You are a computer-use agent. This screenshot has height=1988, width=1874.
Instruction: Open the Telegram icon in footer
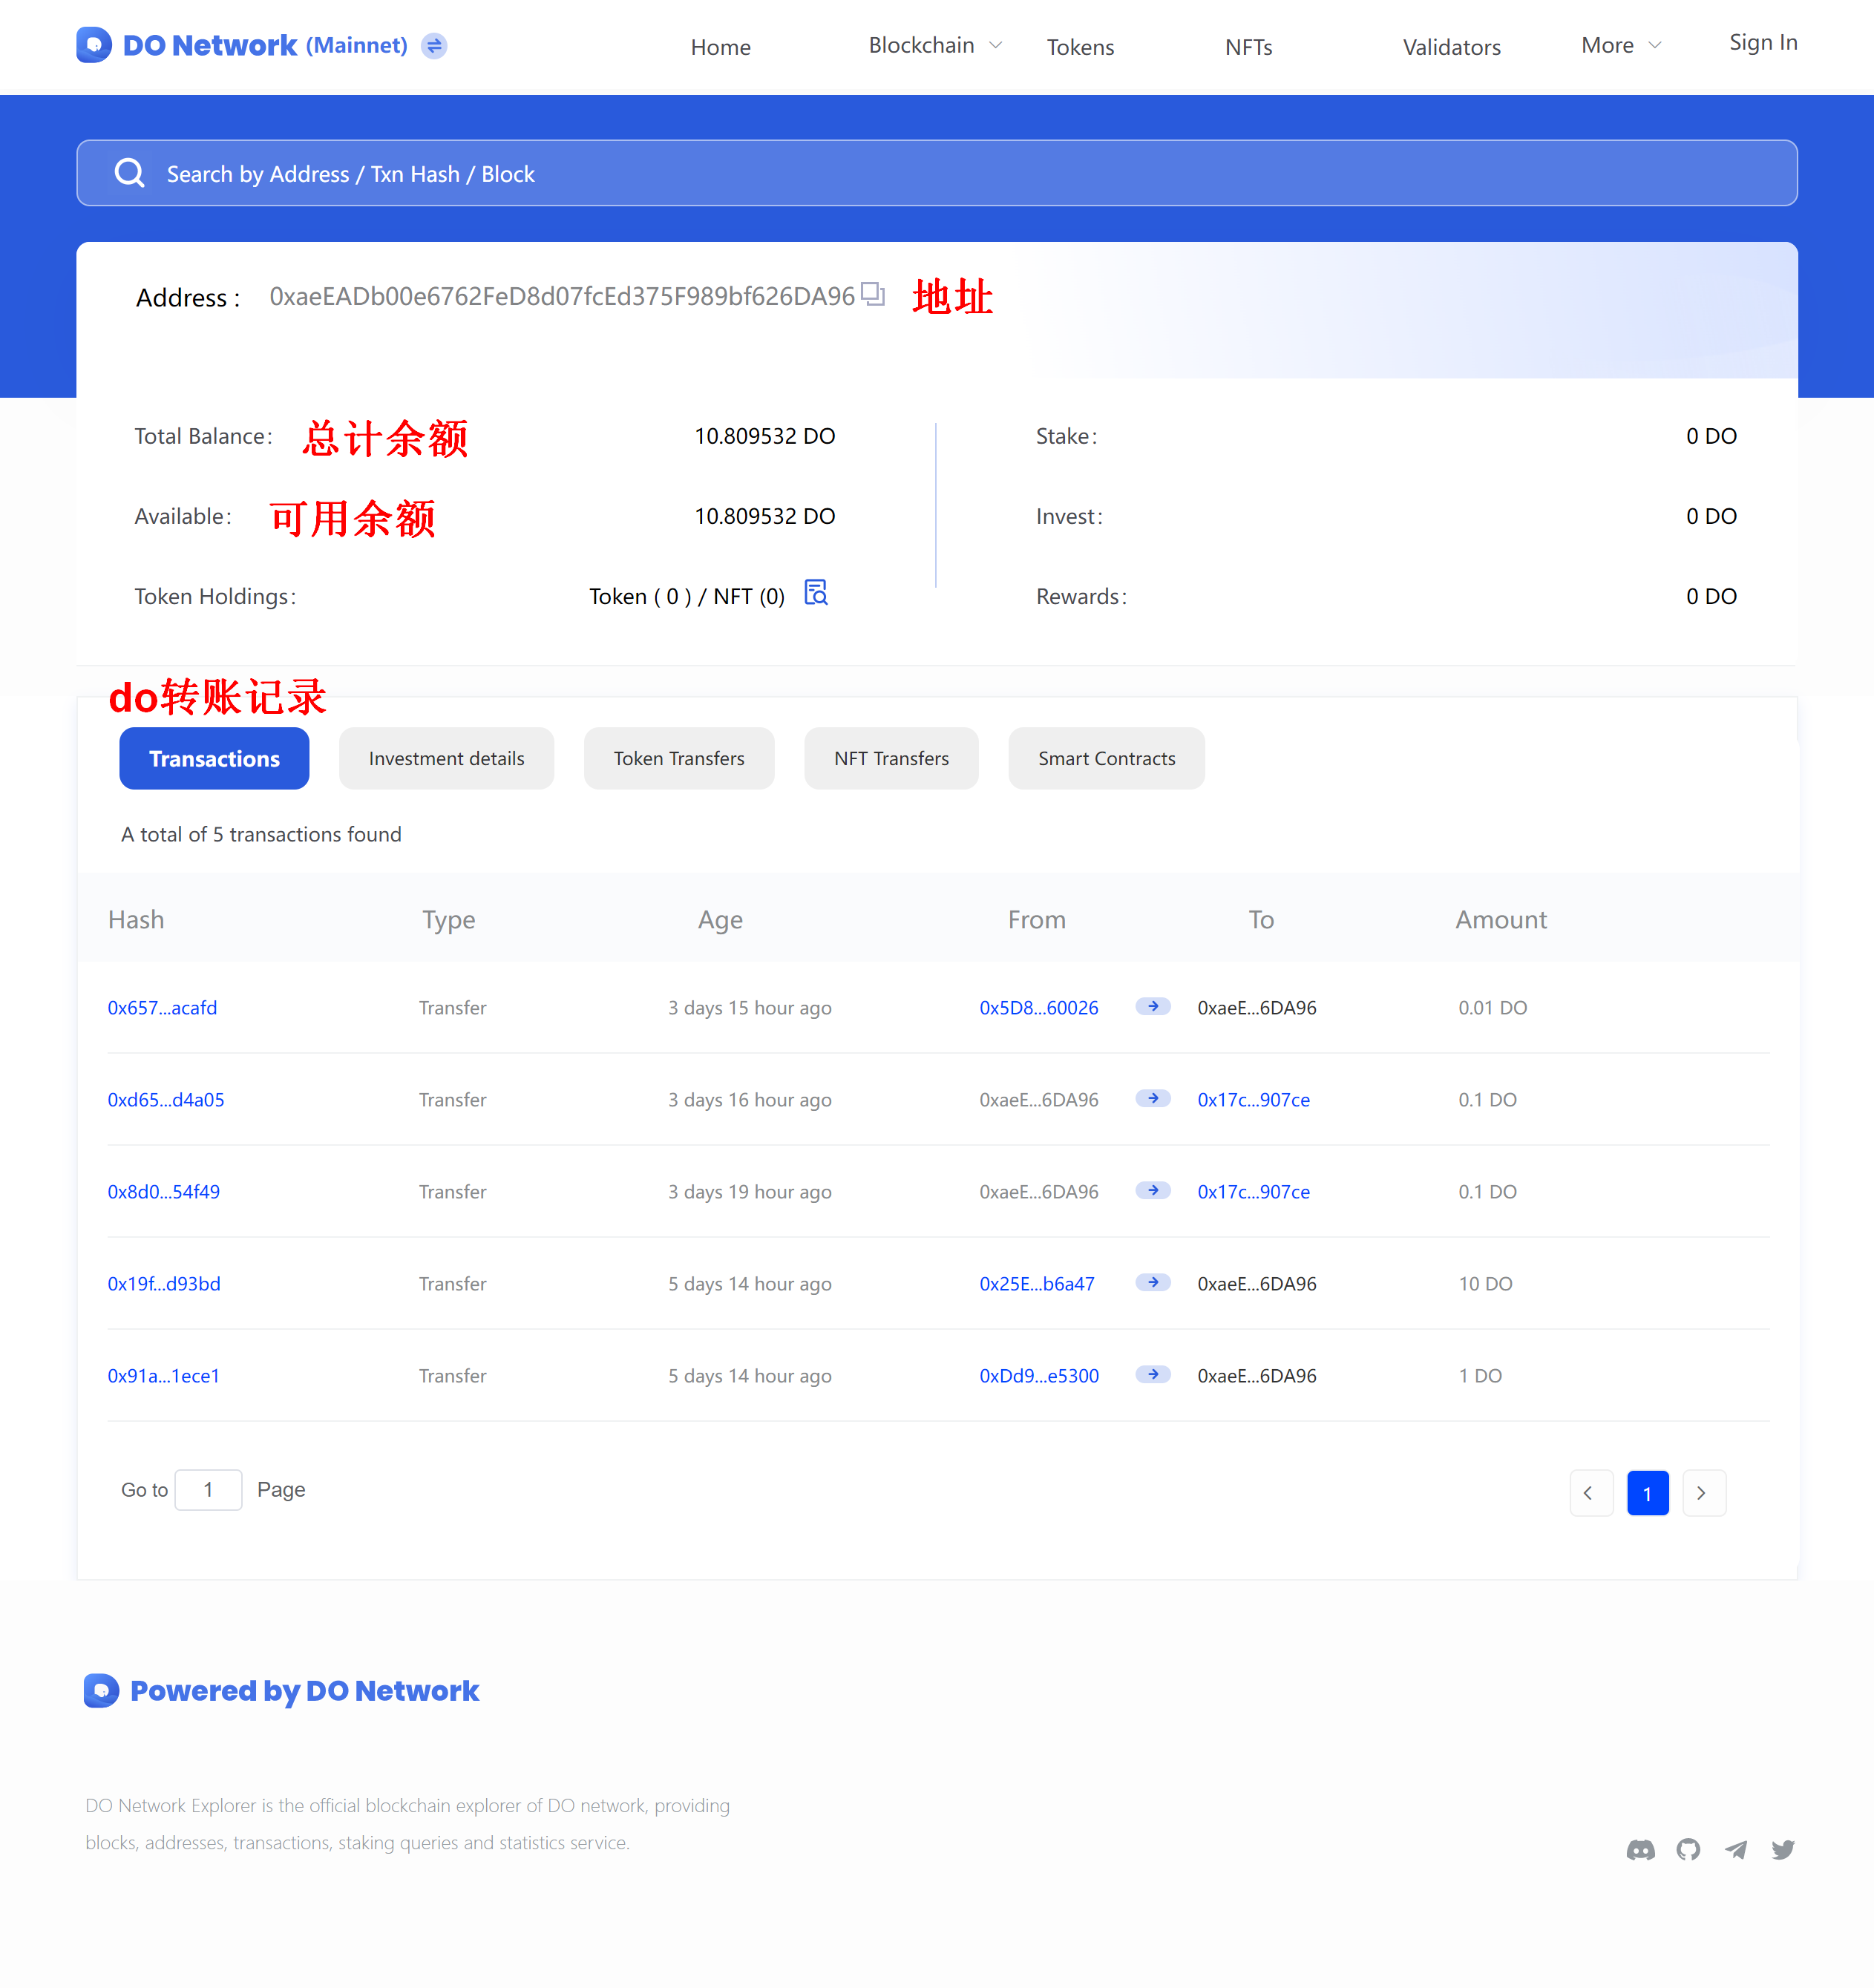[x=1735, y=1849]
